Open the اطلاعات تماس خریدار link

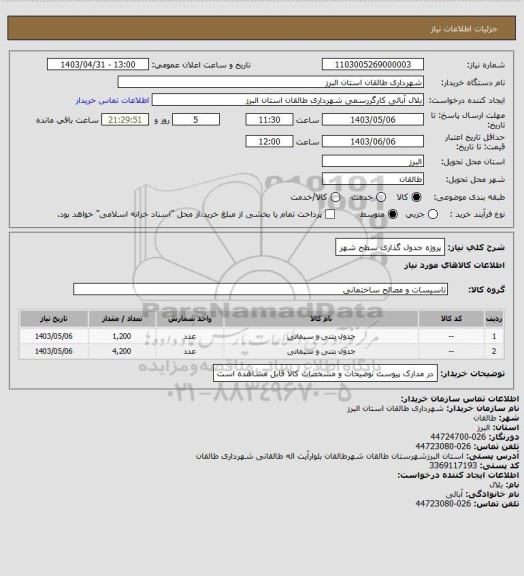coord(112,100)
